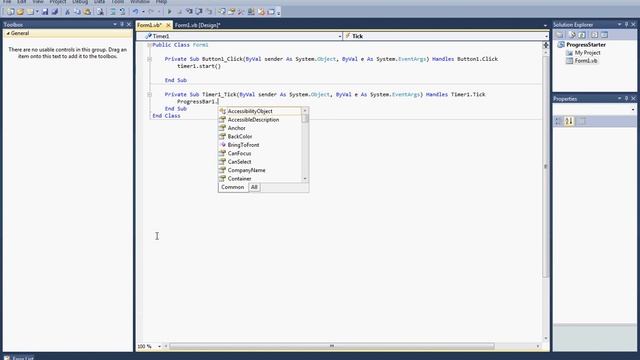This screenshot has height=360, width=640.
Task: Toggle auto-hide pin on Solution Explorer
Action: click(x=627, y=25)
